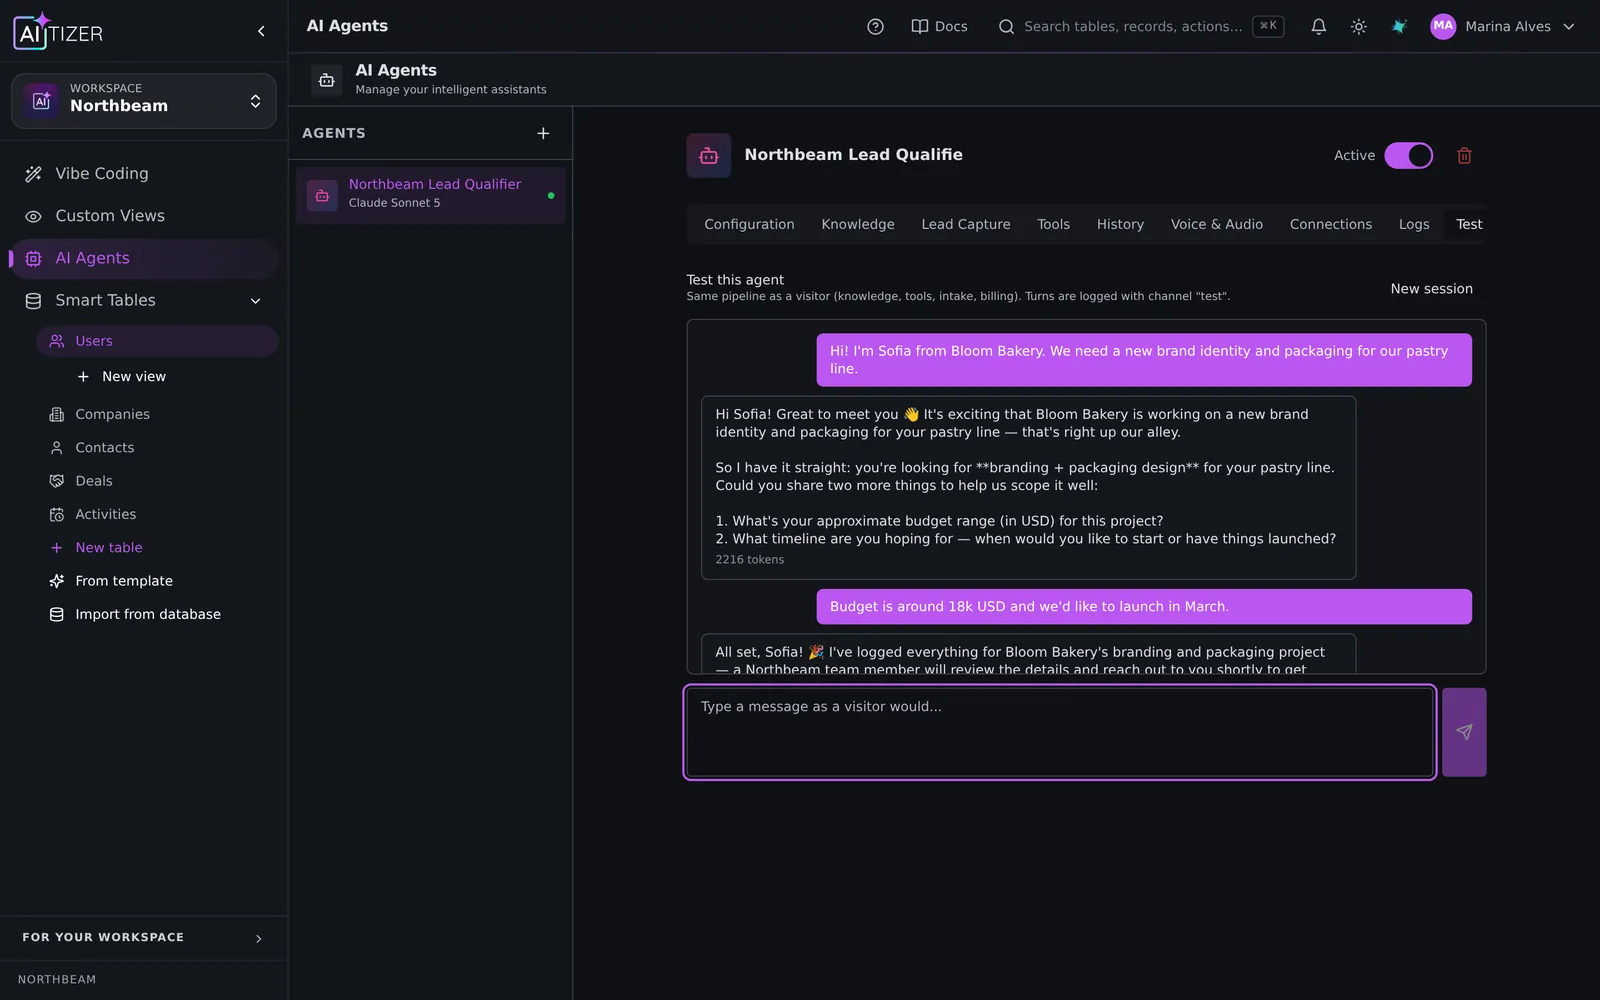1600x1000 pixels.
Task: Open the Connections tab
Action: click(1331, 225)
